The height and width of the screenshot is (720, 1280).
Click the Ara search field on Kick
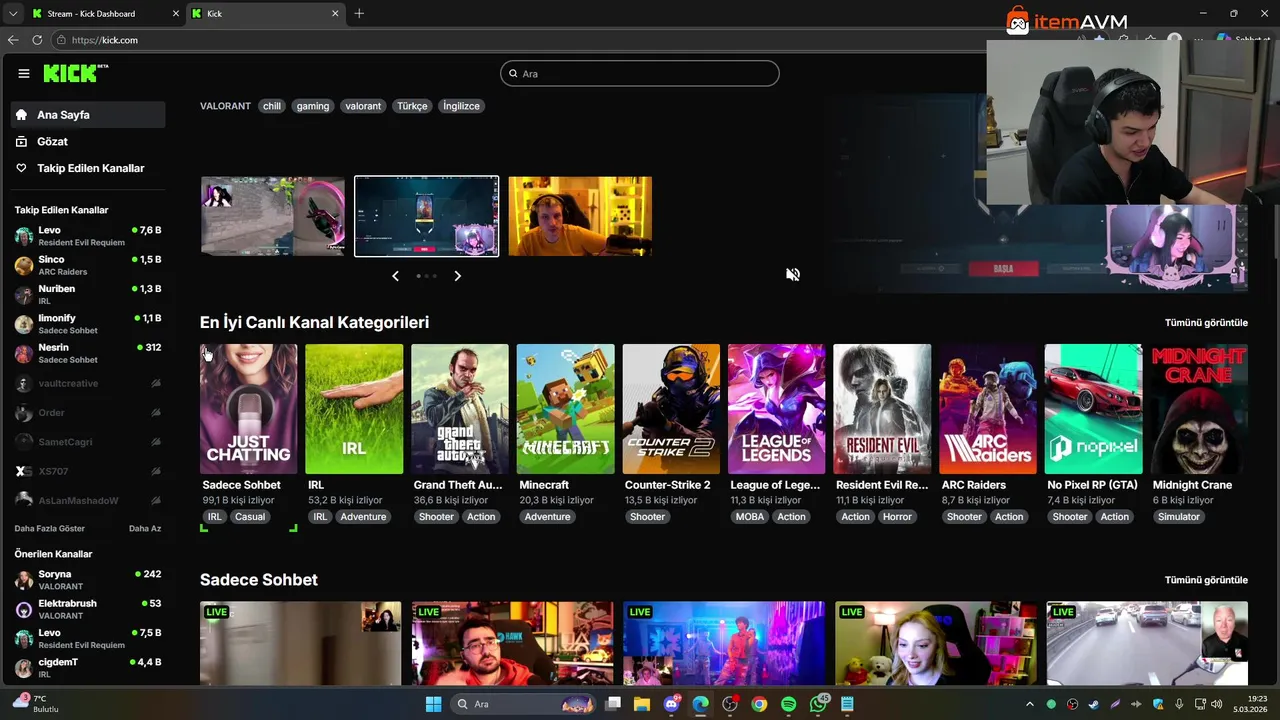pyautogui.click(x=640, y=73)
